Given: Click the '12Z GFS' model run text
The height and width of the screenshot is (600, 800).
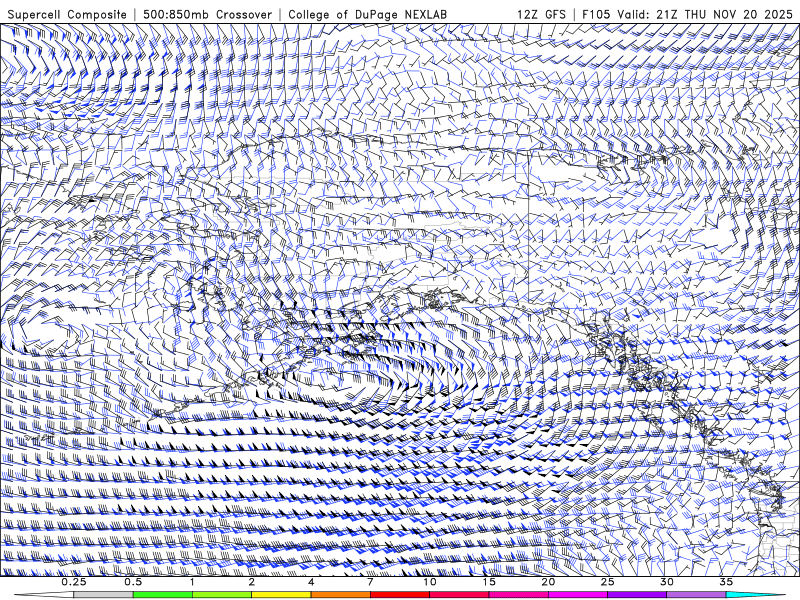Looking at the screenshot, I should click(541, 14).
